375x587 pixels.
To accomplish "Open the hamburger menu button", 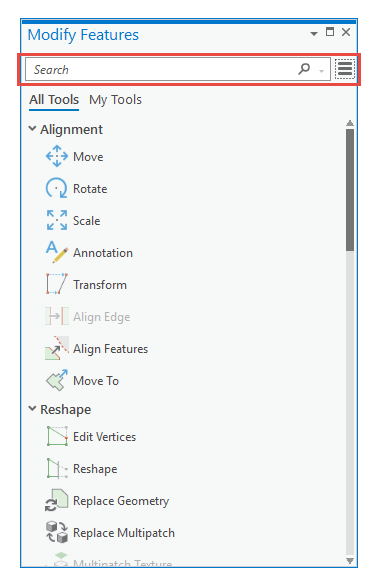I will tap(345, 69).
